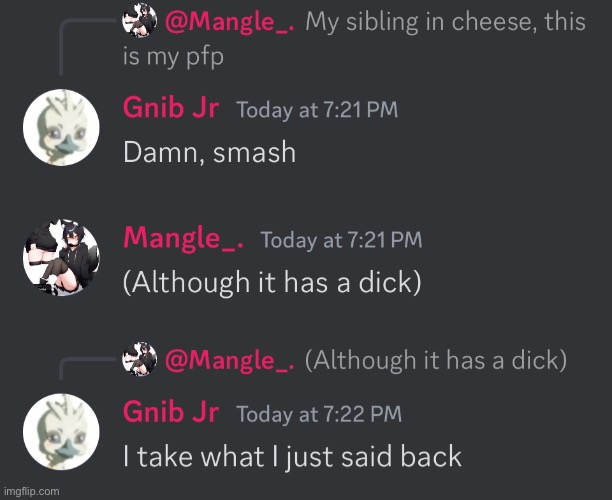612x500 pixels.
Task: Jump to replied message "My sibling in cheese"
Action: [354, 38]
